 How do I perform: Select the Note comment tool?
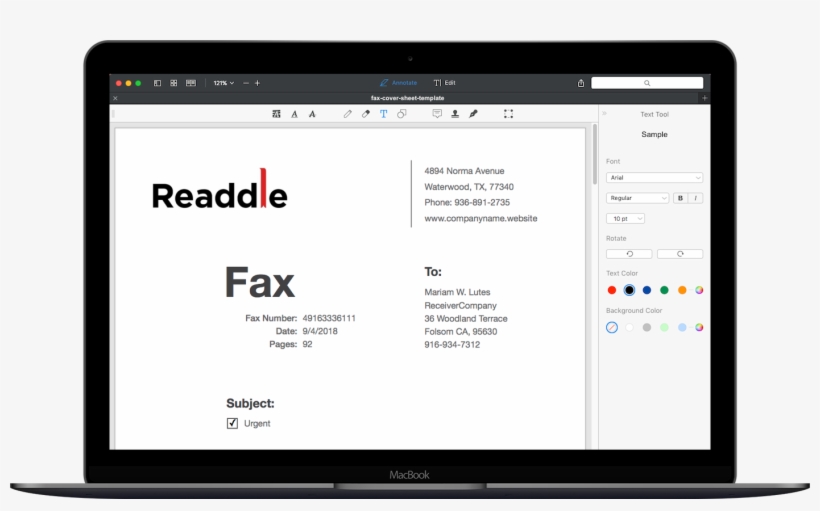pyautogui.click(x=437, y=114)
